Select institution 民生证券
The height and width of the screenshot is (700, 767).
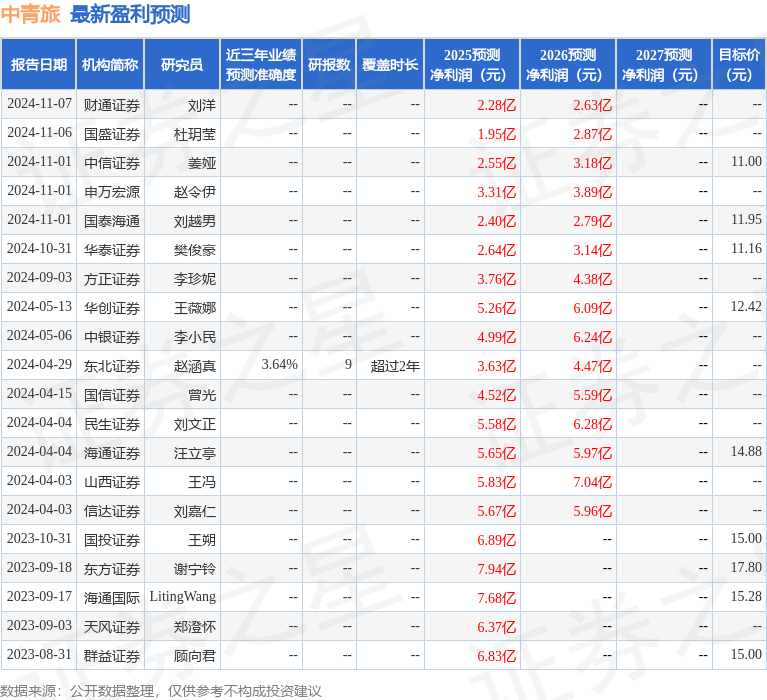tap(112, 424)
